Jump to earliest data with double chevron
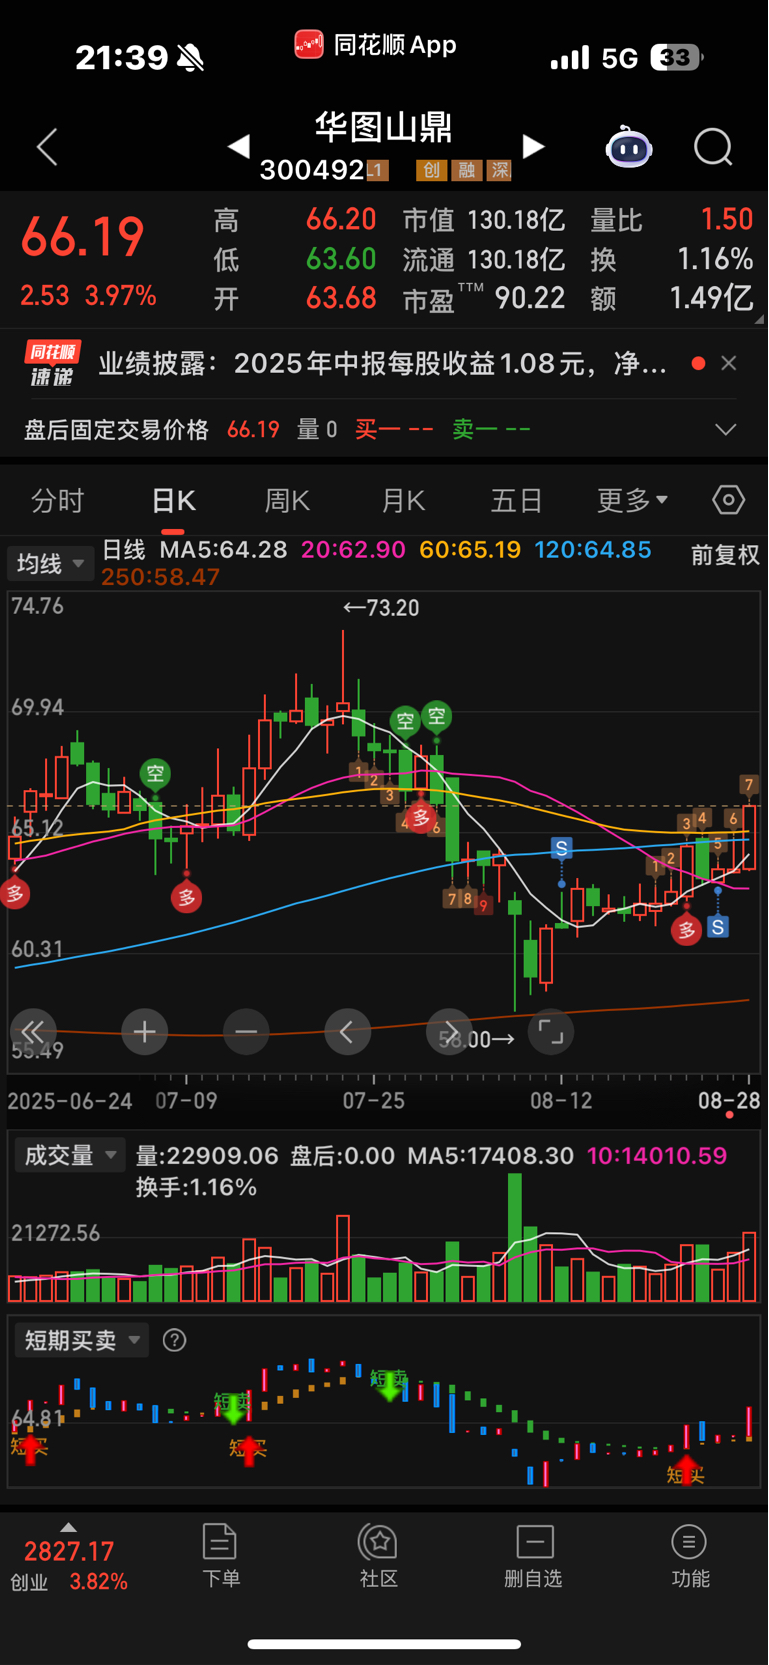Viewport: 769px width, 1665px height. click(x=33, y=1031)
